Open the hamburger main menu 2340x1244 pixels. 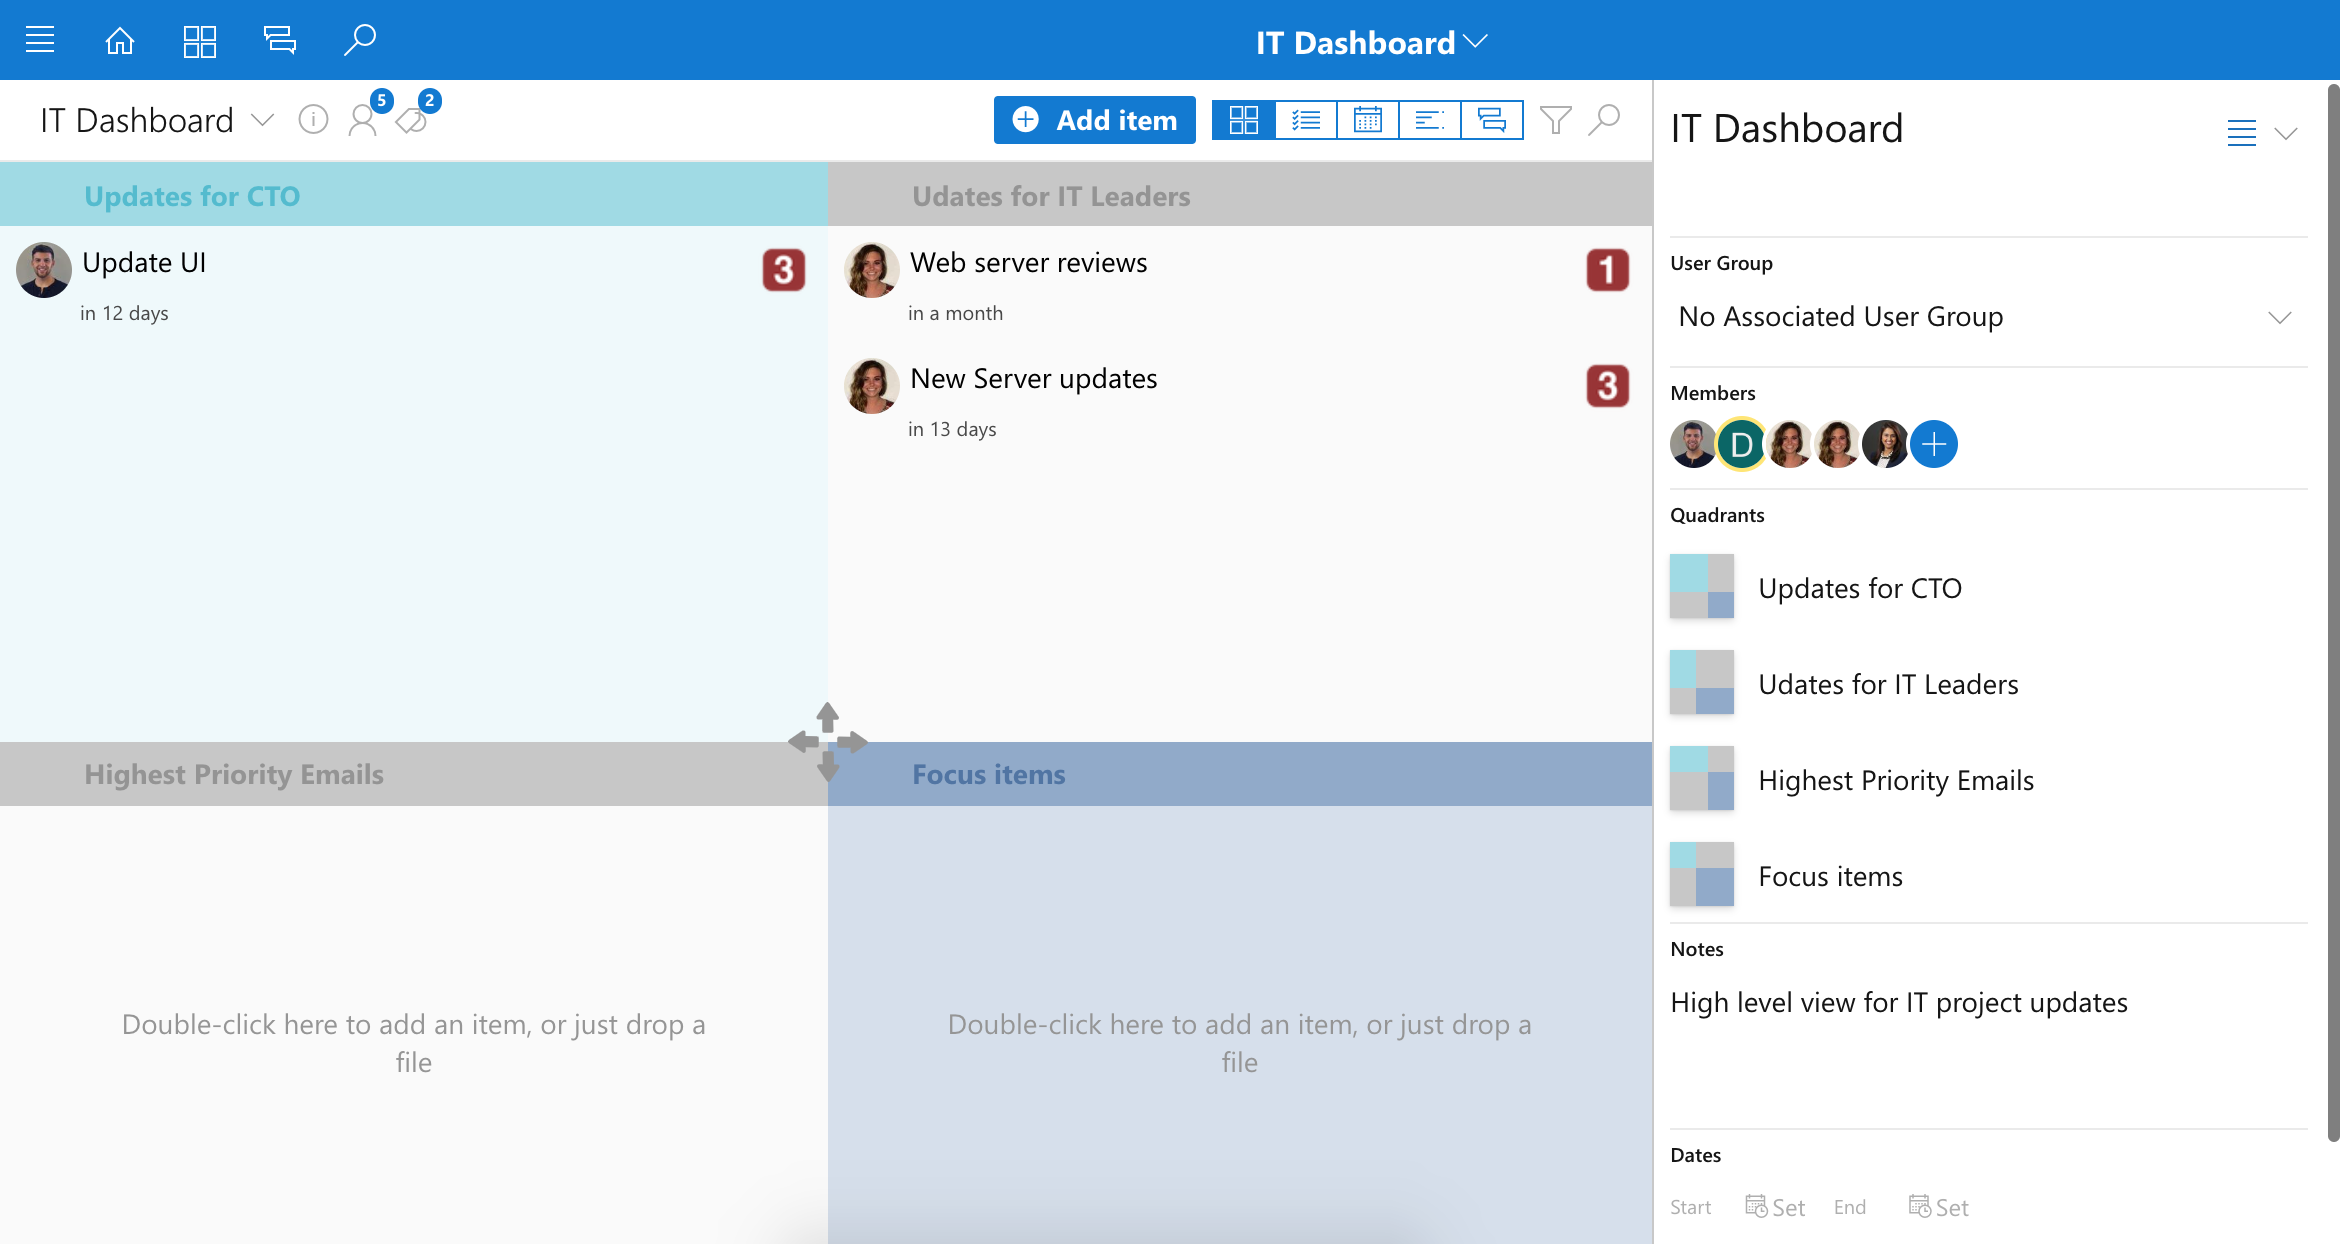pyautogui.click(x=40, y=40)
